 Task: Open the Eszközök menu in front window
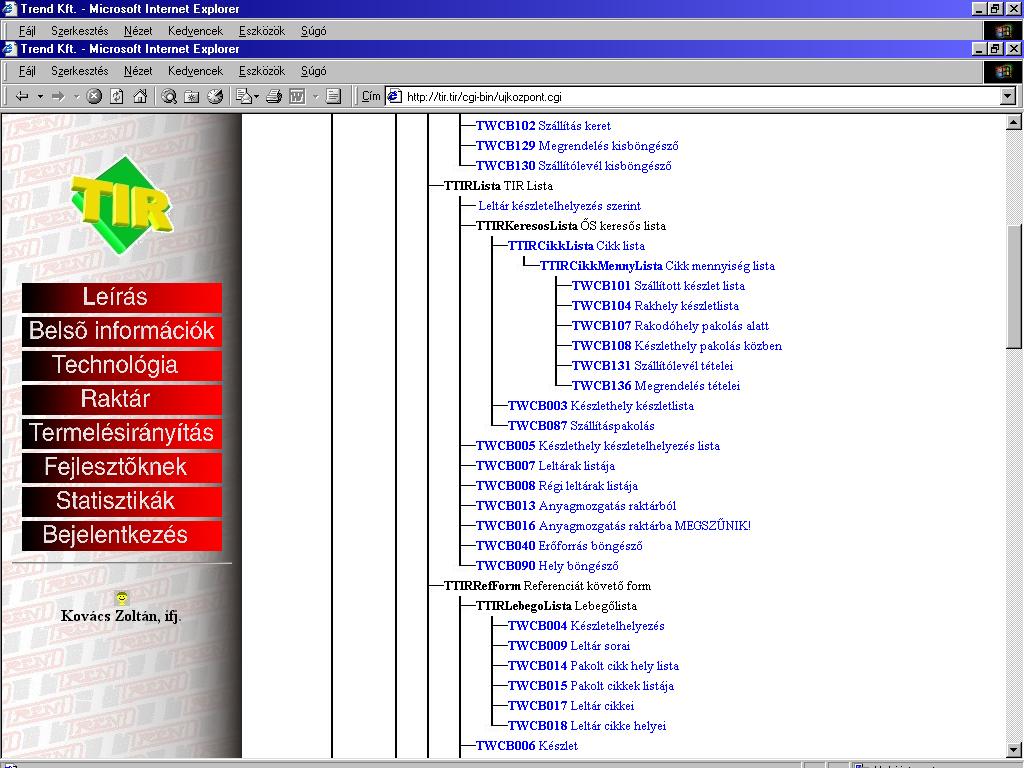point(262,71)
